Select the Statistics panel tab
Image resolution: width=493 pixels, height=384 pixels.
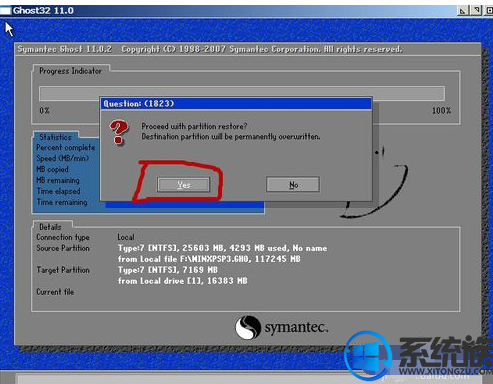coord(55,137)
